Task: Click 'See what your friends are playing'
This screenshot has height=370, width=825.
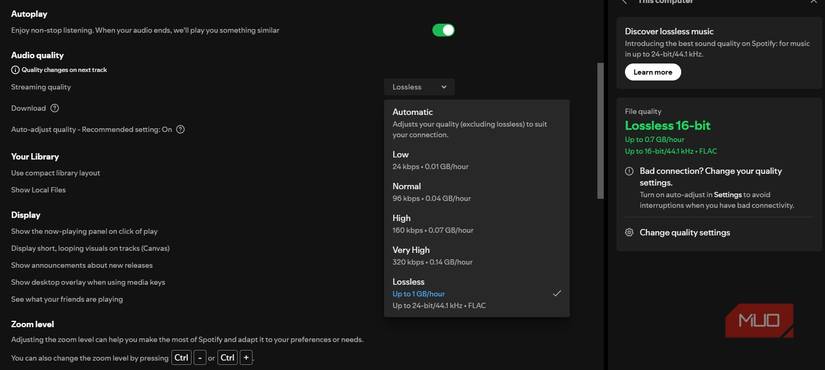Action: 67,299
